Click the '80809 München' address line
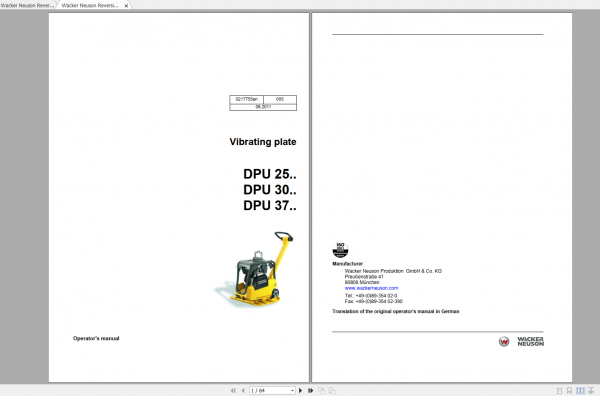This screenshot has height=396, width=600. [x=362, y=282]
